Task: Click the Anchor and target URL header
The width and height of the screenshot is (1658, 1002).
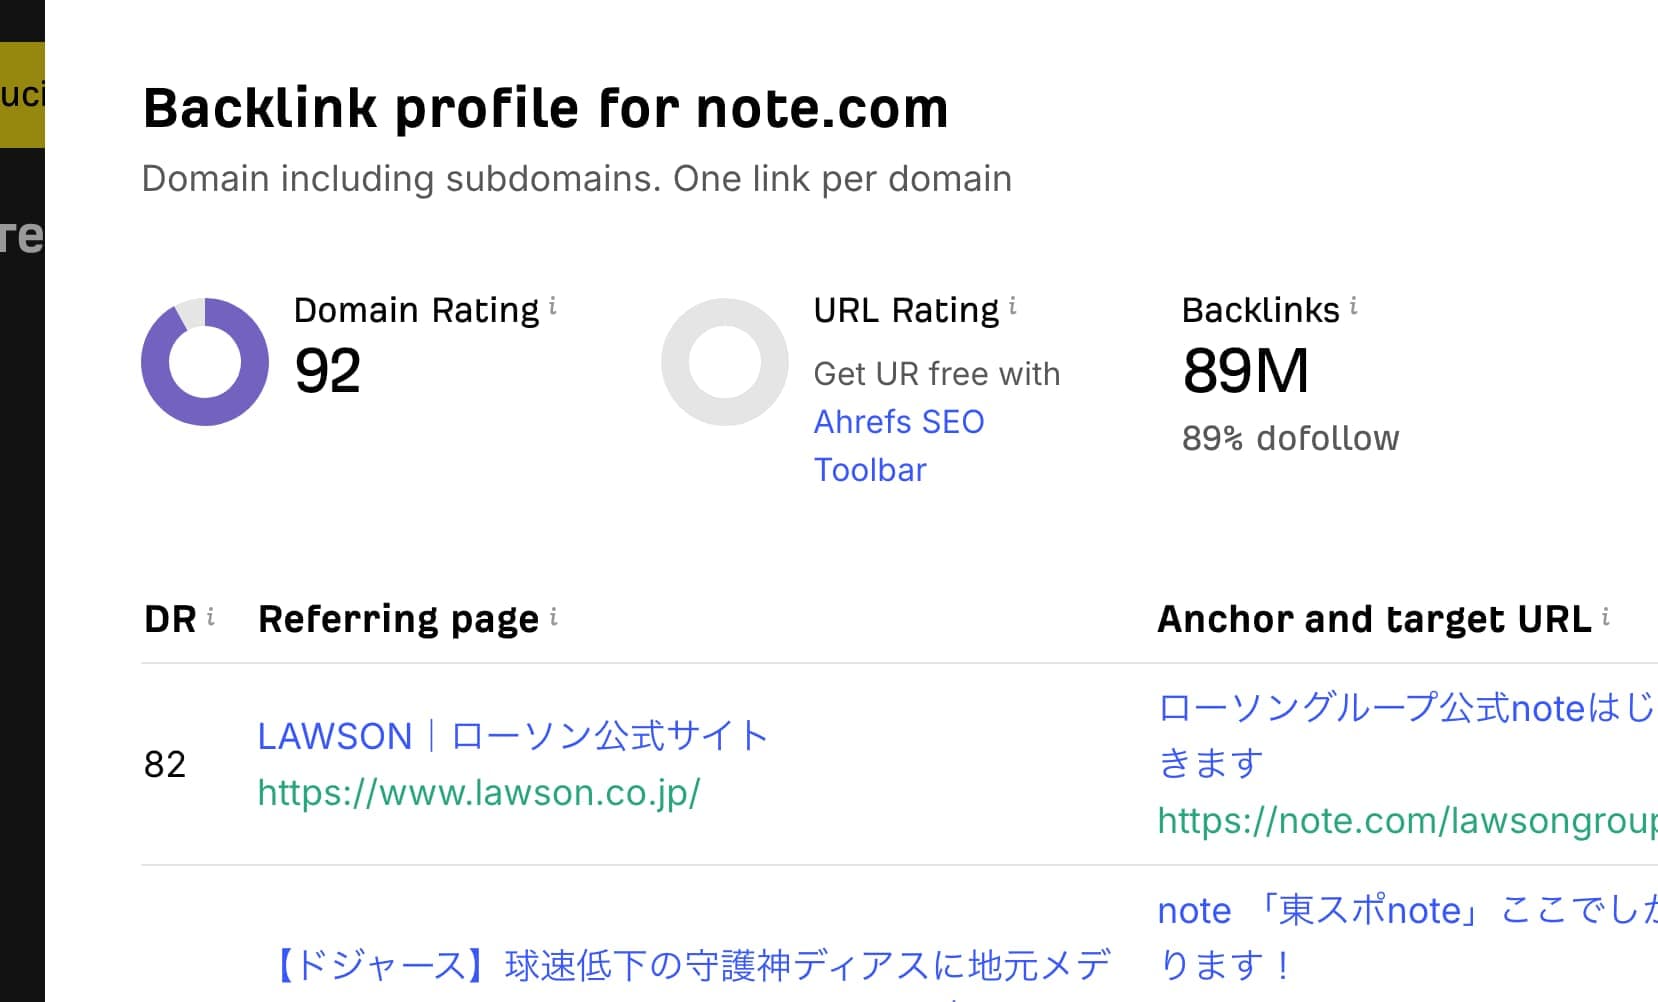Action: pos(1373,619)
